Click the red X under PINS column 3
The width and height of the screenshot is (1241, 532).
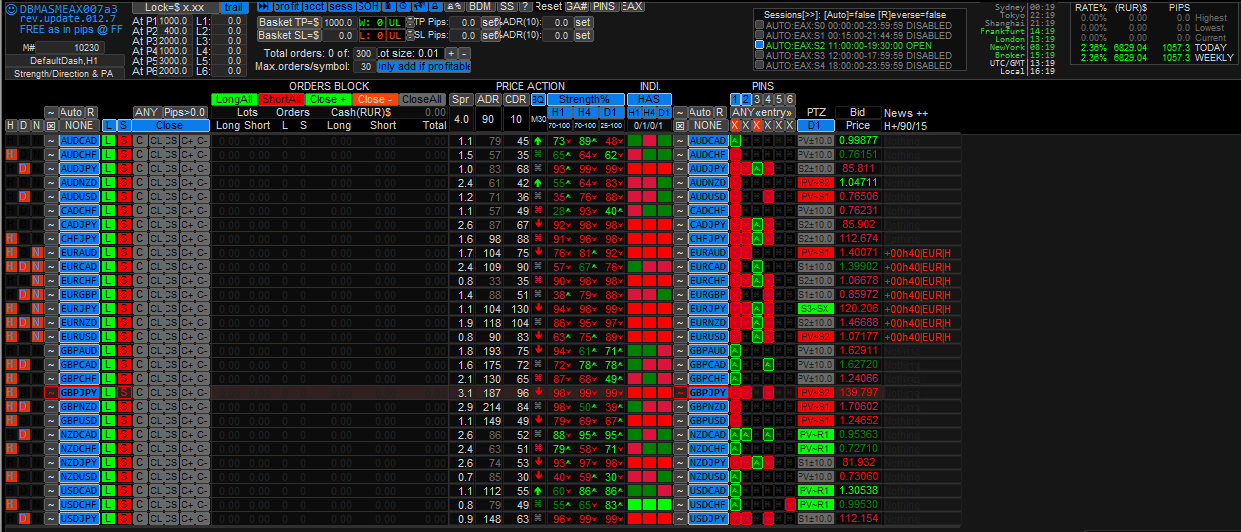[x=757, y=126]
